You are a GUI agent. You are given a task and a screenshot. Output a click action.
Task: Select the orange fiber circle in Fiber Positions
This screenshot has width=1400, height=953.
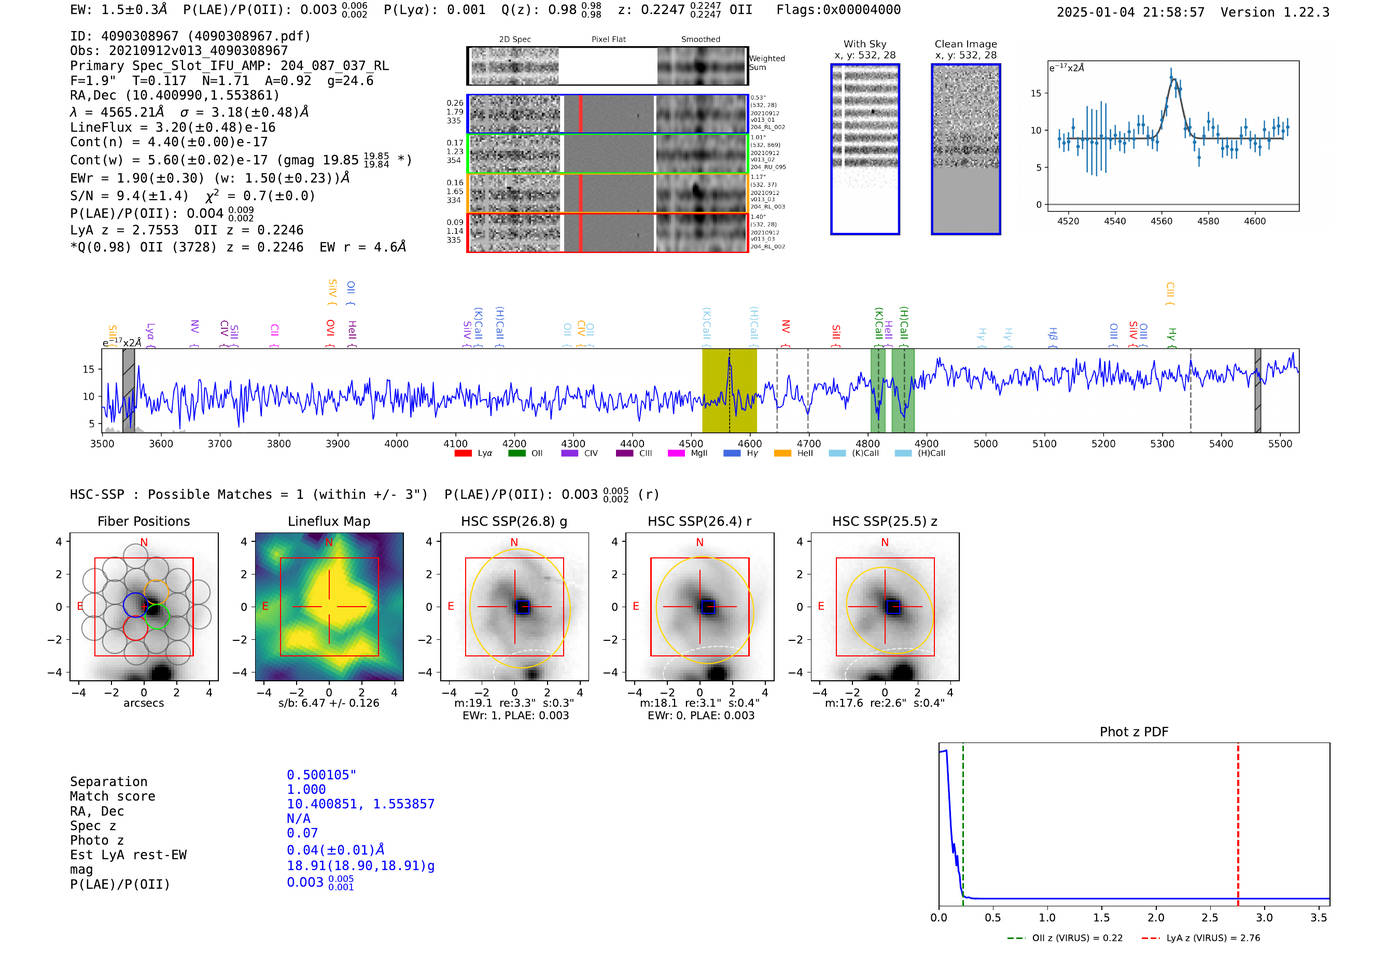(x=157, y=590)
